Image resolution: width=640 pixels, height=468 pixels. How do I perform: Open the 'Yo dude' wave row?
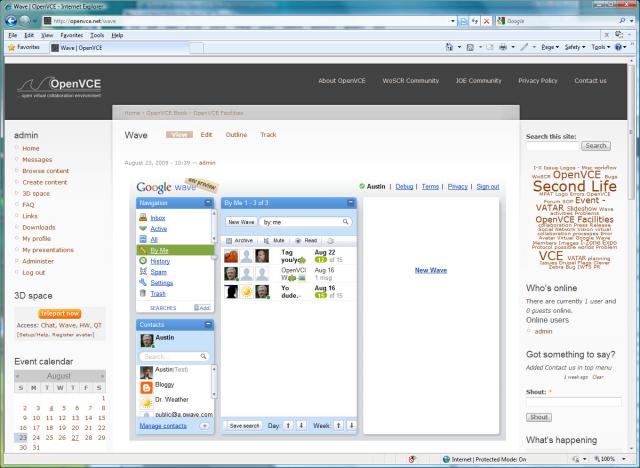pos(289,292)
